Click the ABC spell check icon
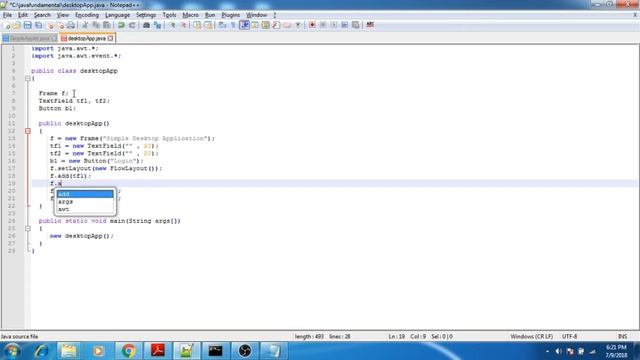 click(370, 25)
